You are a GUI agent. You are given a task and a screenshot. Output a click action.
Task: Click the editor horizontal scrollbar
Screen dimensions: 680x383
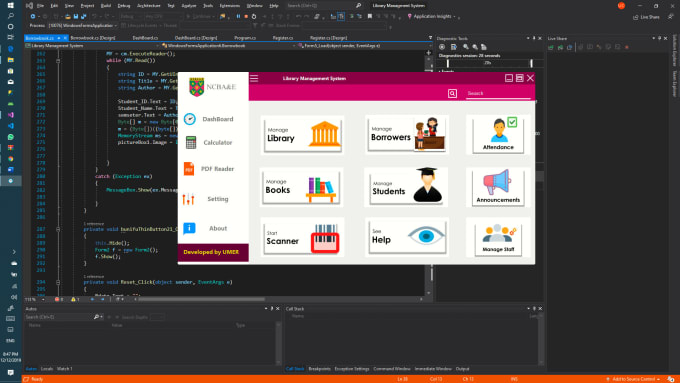(x=201, y=299)
